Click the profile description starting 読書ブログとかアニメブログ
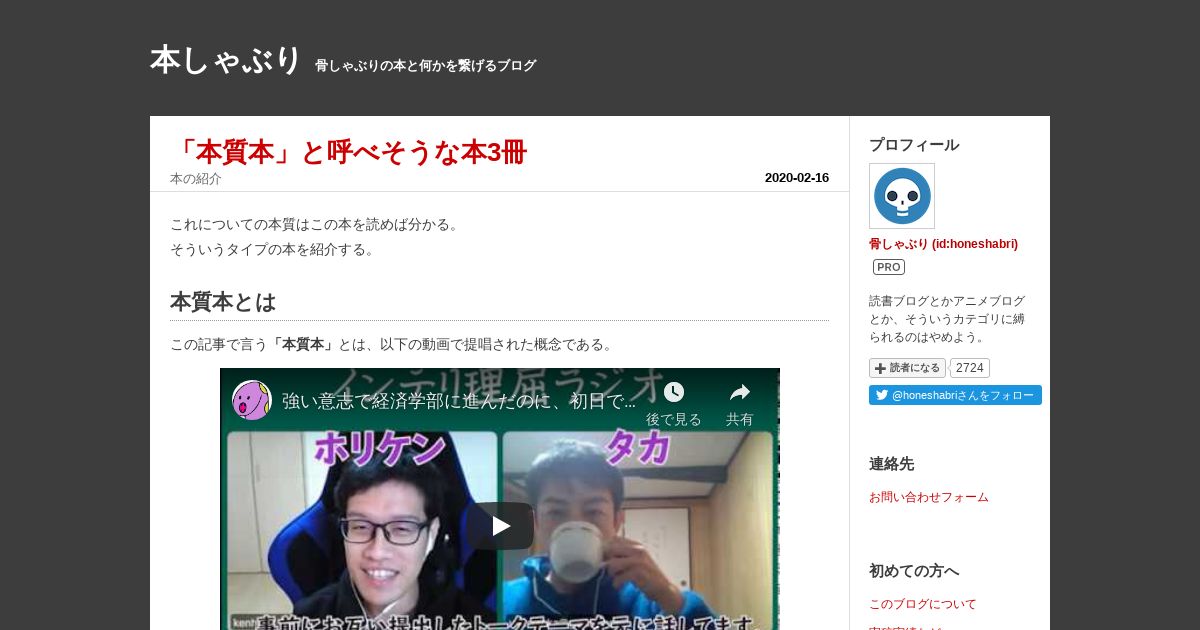 (947, 319)
